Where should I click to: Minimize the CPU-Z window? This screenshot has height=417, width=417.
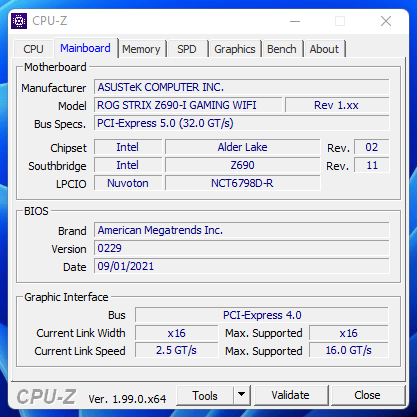coord(295,21)
